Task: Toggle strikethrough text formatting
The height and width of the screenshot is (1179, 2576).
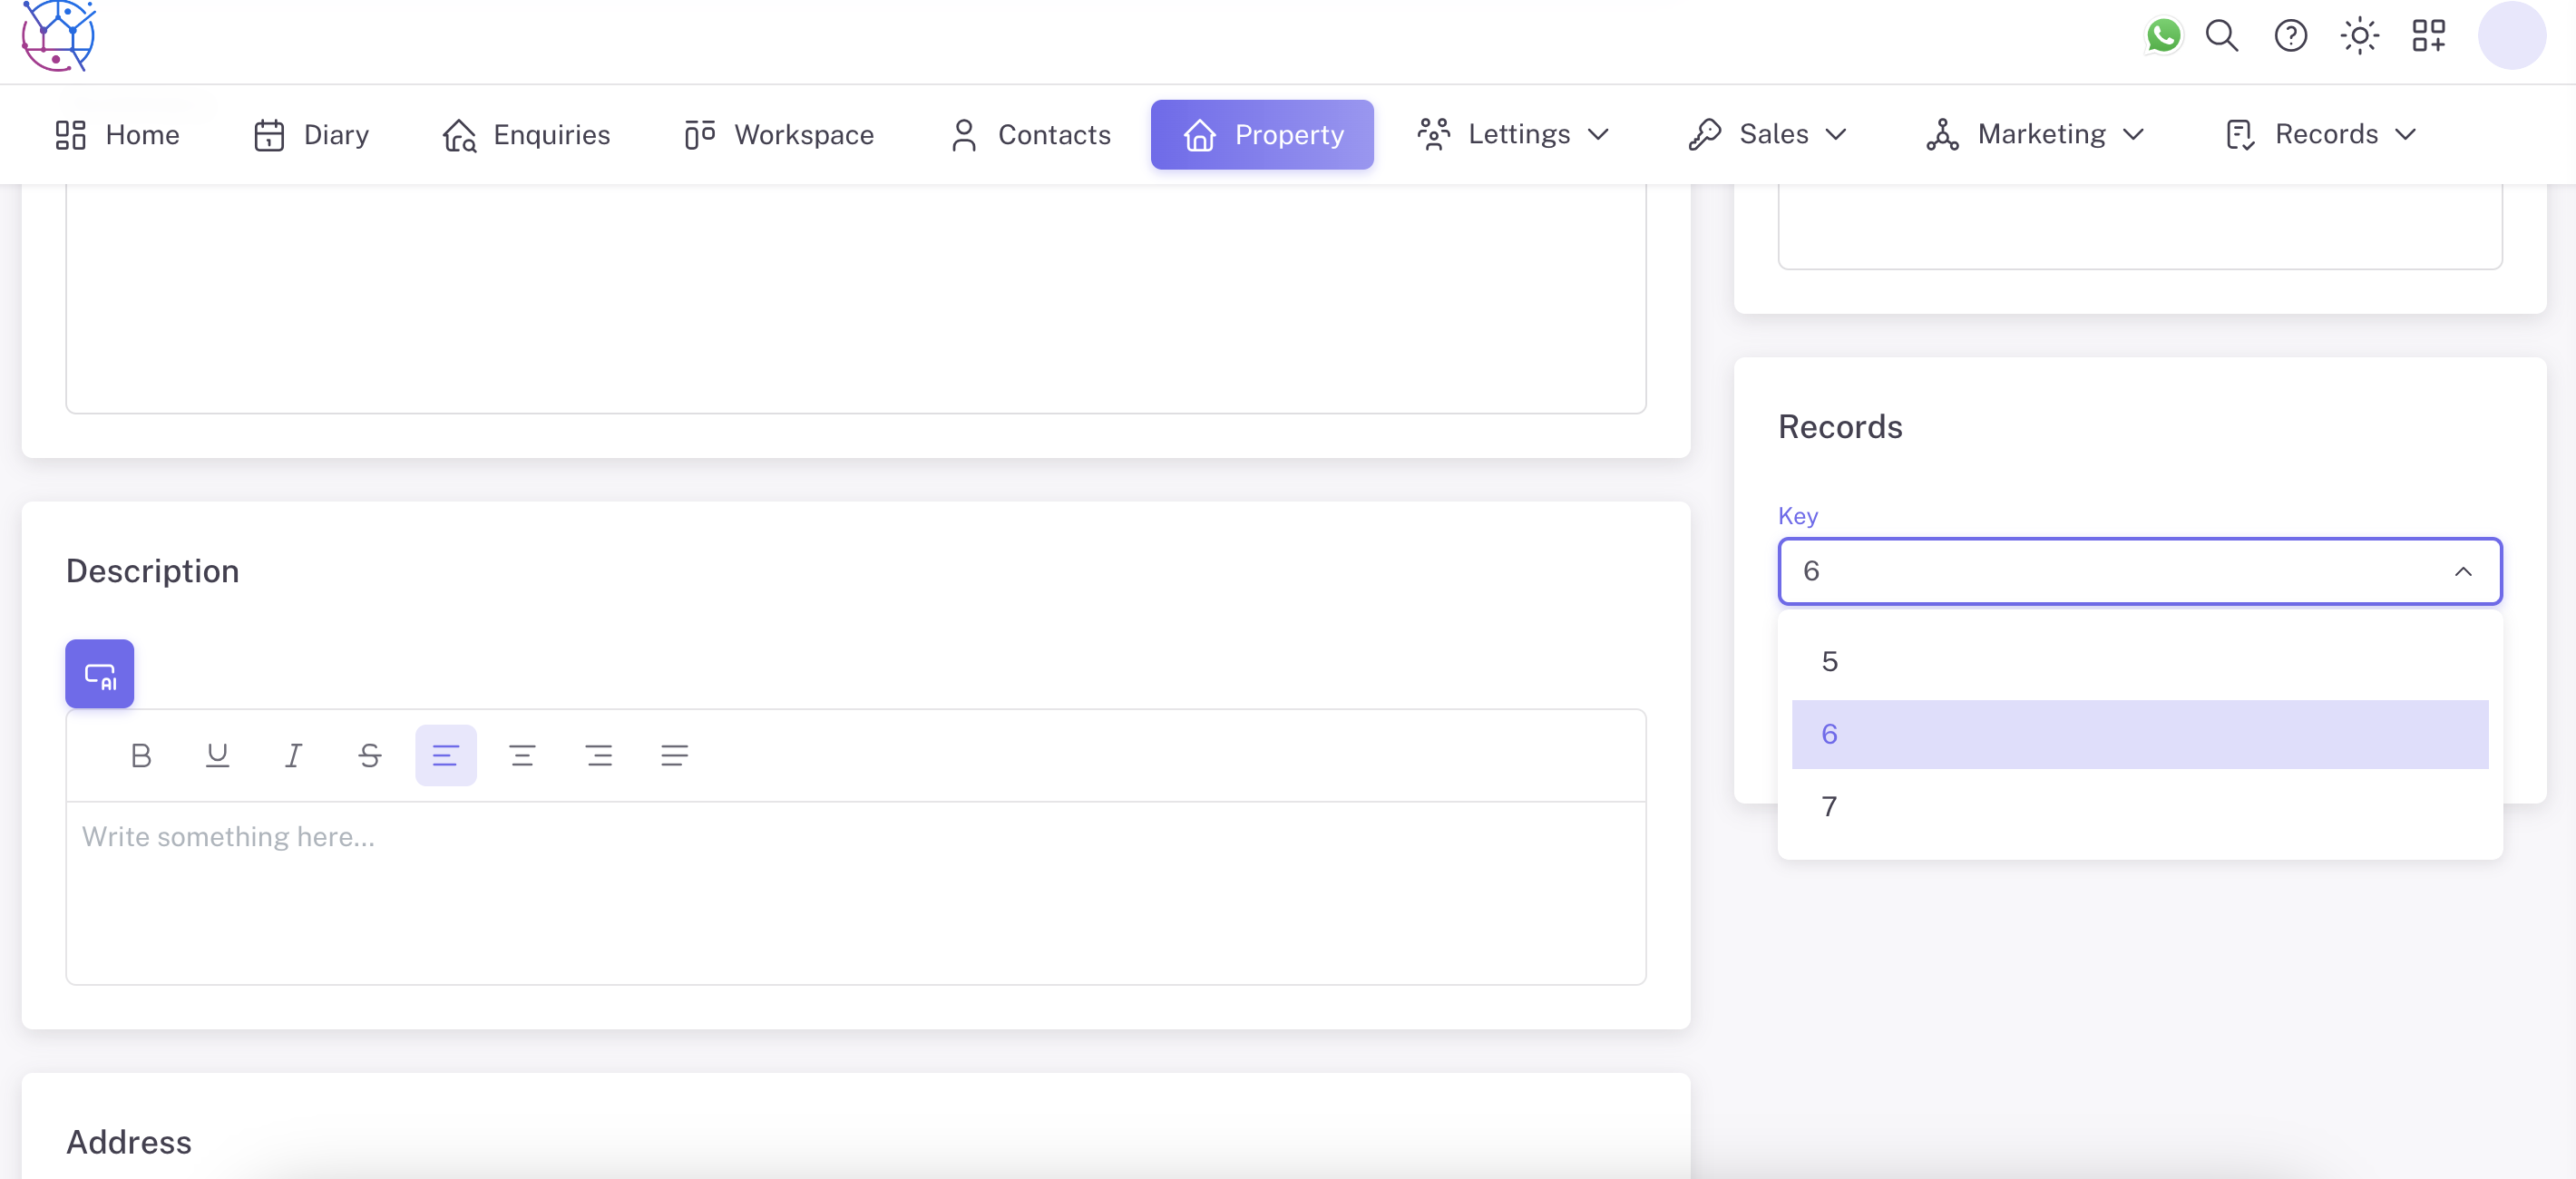Action: point(370,756)
